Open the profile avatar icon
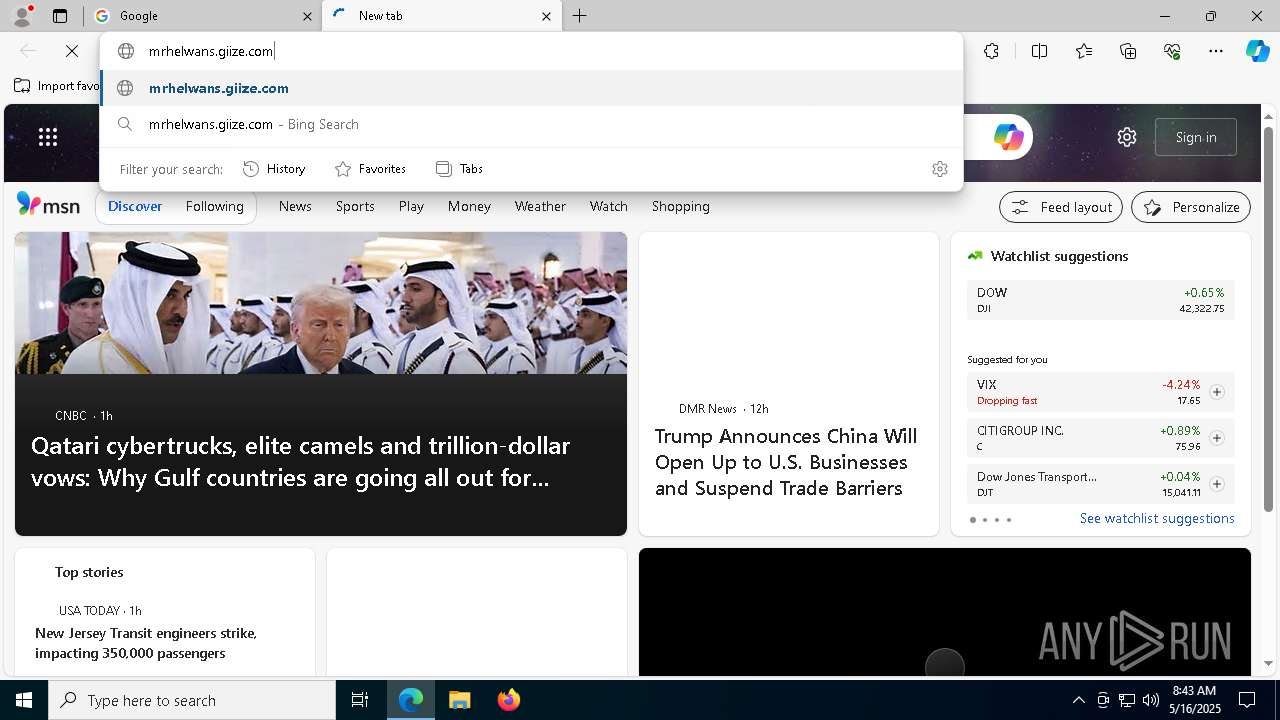 tap(21, 15)
